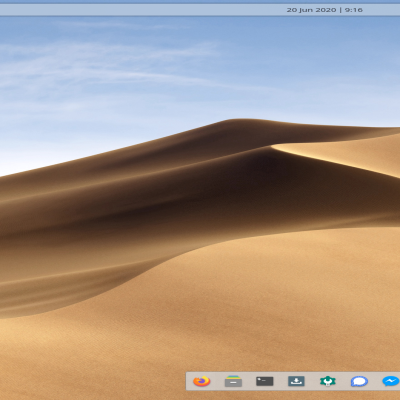Click the grey archive drawer icon

coord(233,381)
